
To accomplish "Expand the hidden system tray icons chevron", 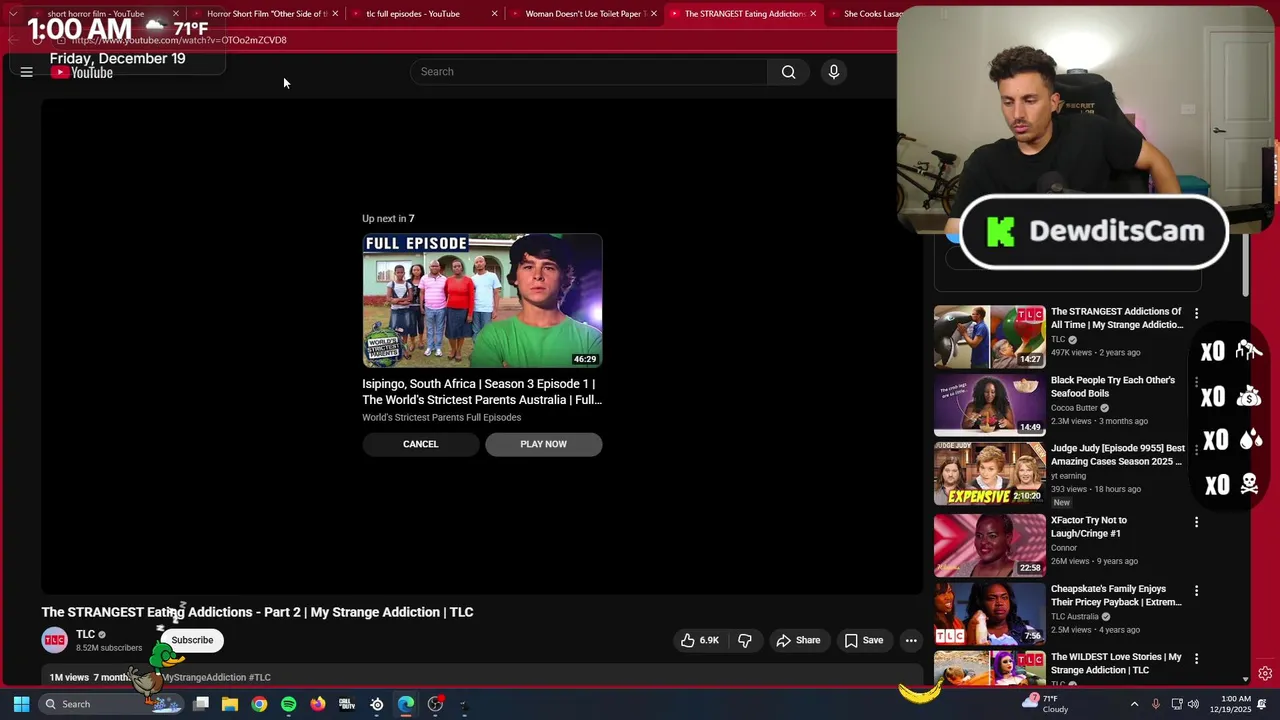I will click(x=1134, y=704).
